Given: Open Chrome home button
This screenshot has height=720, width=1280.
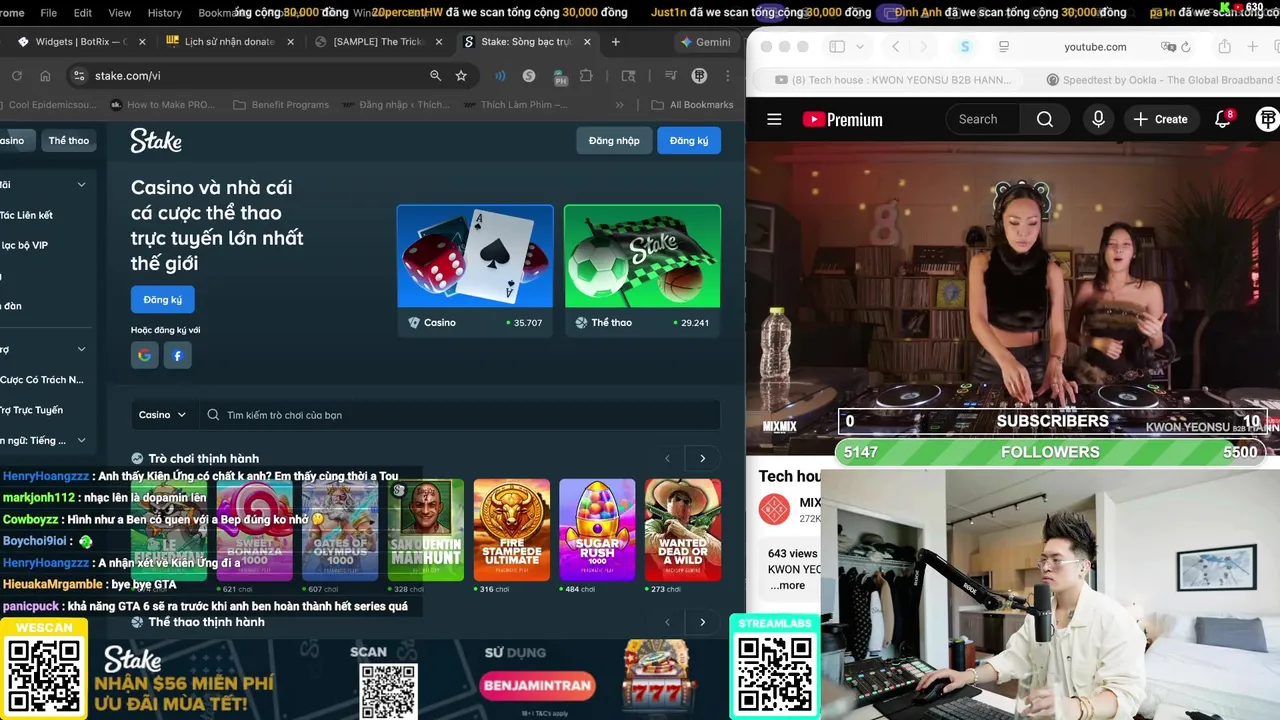Looking at the screenshot, I should point(45,76).
